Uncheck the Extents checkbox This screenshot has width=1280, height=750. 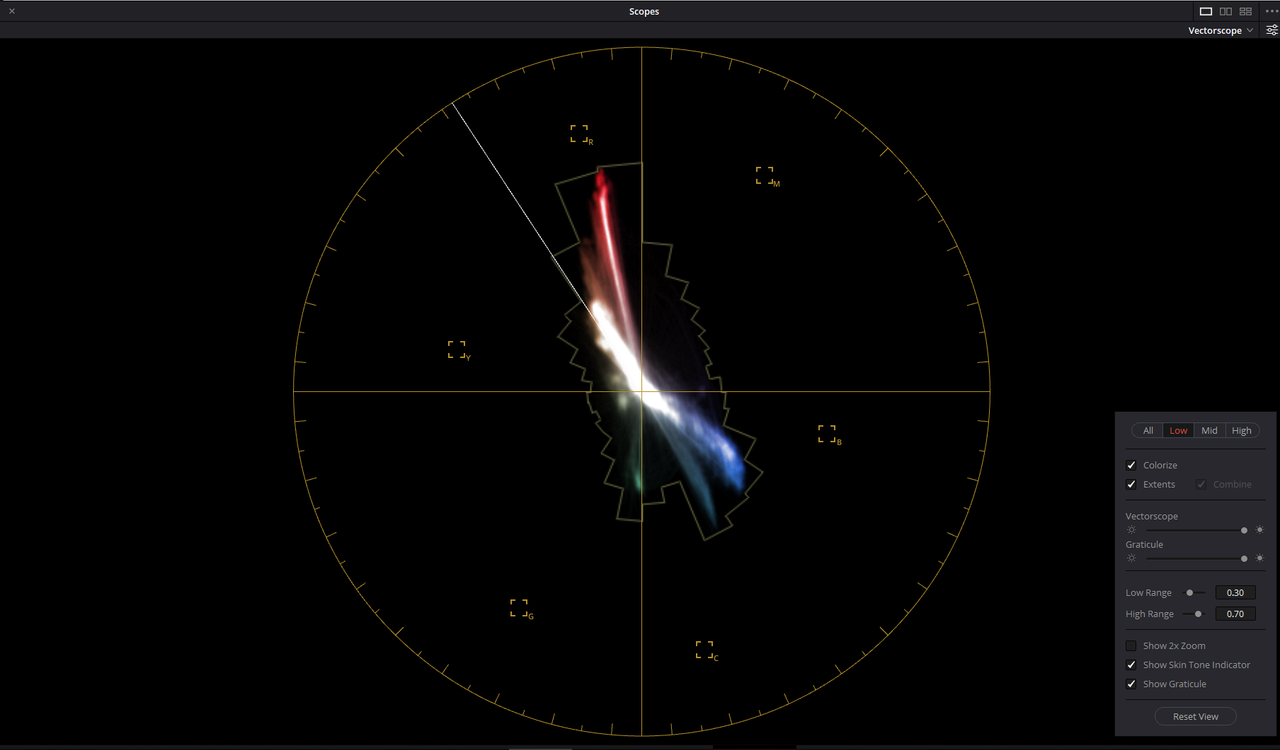[x=1131, y=484]
